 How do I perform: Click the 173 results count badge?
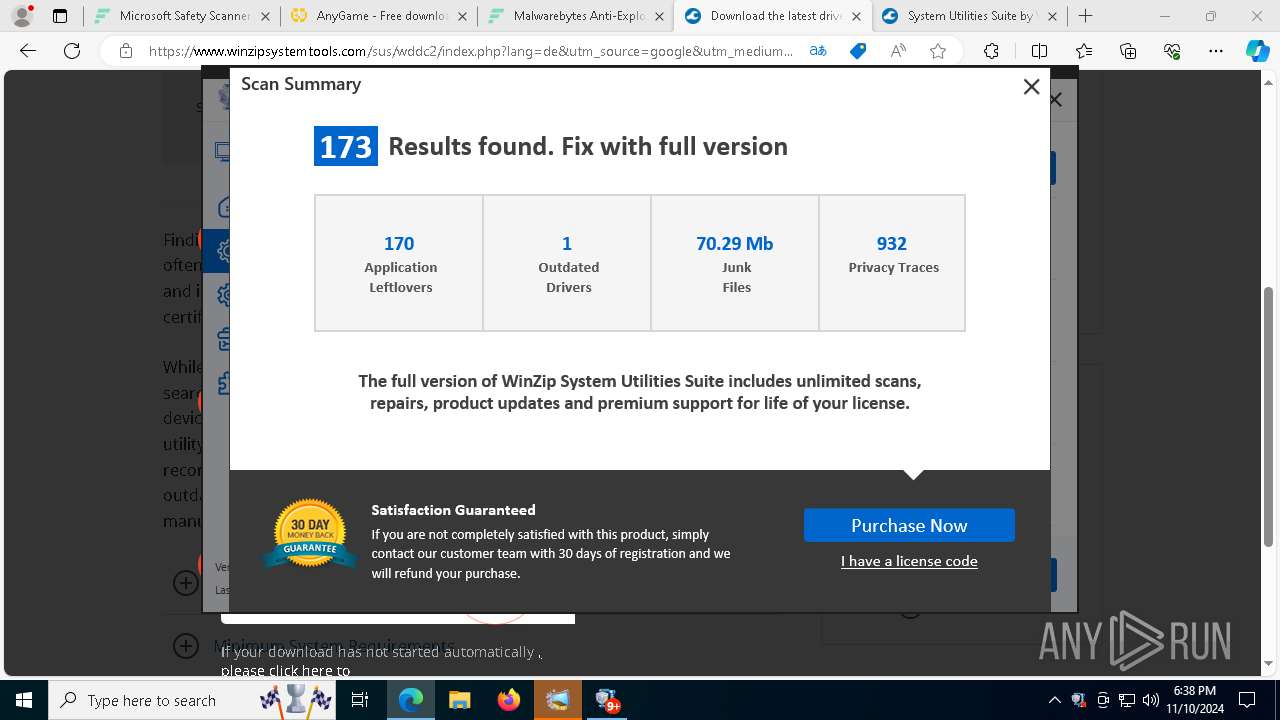(x=346, y=146)
